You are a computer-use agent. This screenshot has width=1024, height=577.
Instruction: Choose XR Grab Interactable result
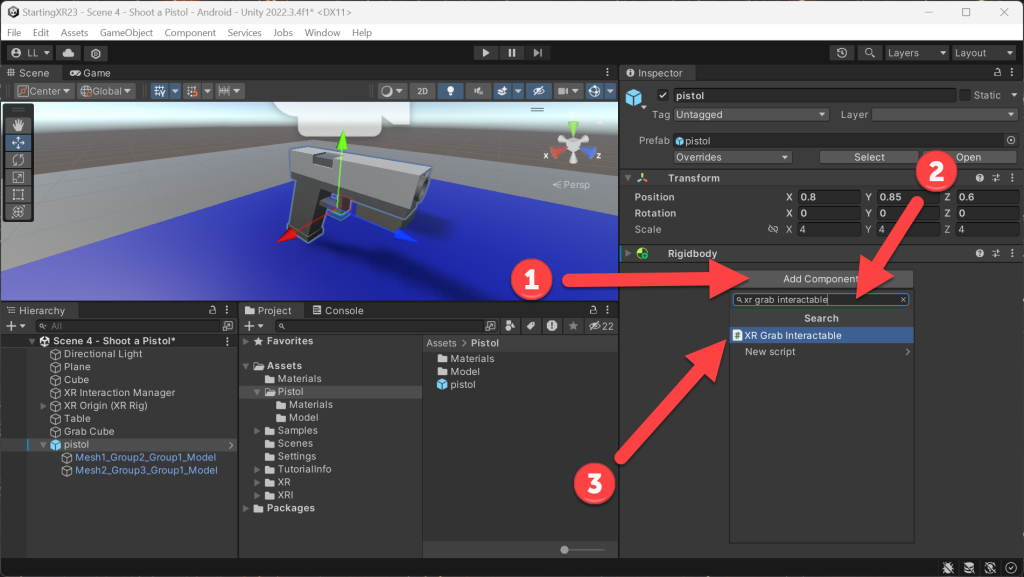pos(822,335)
